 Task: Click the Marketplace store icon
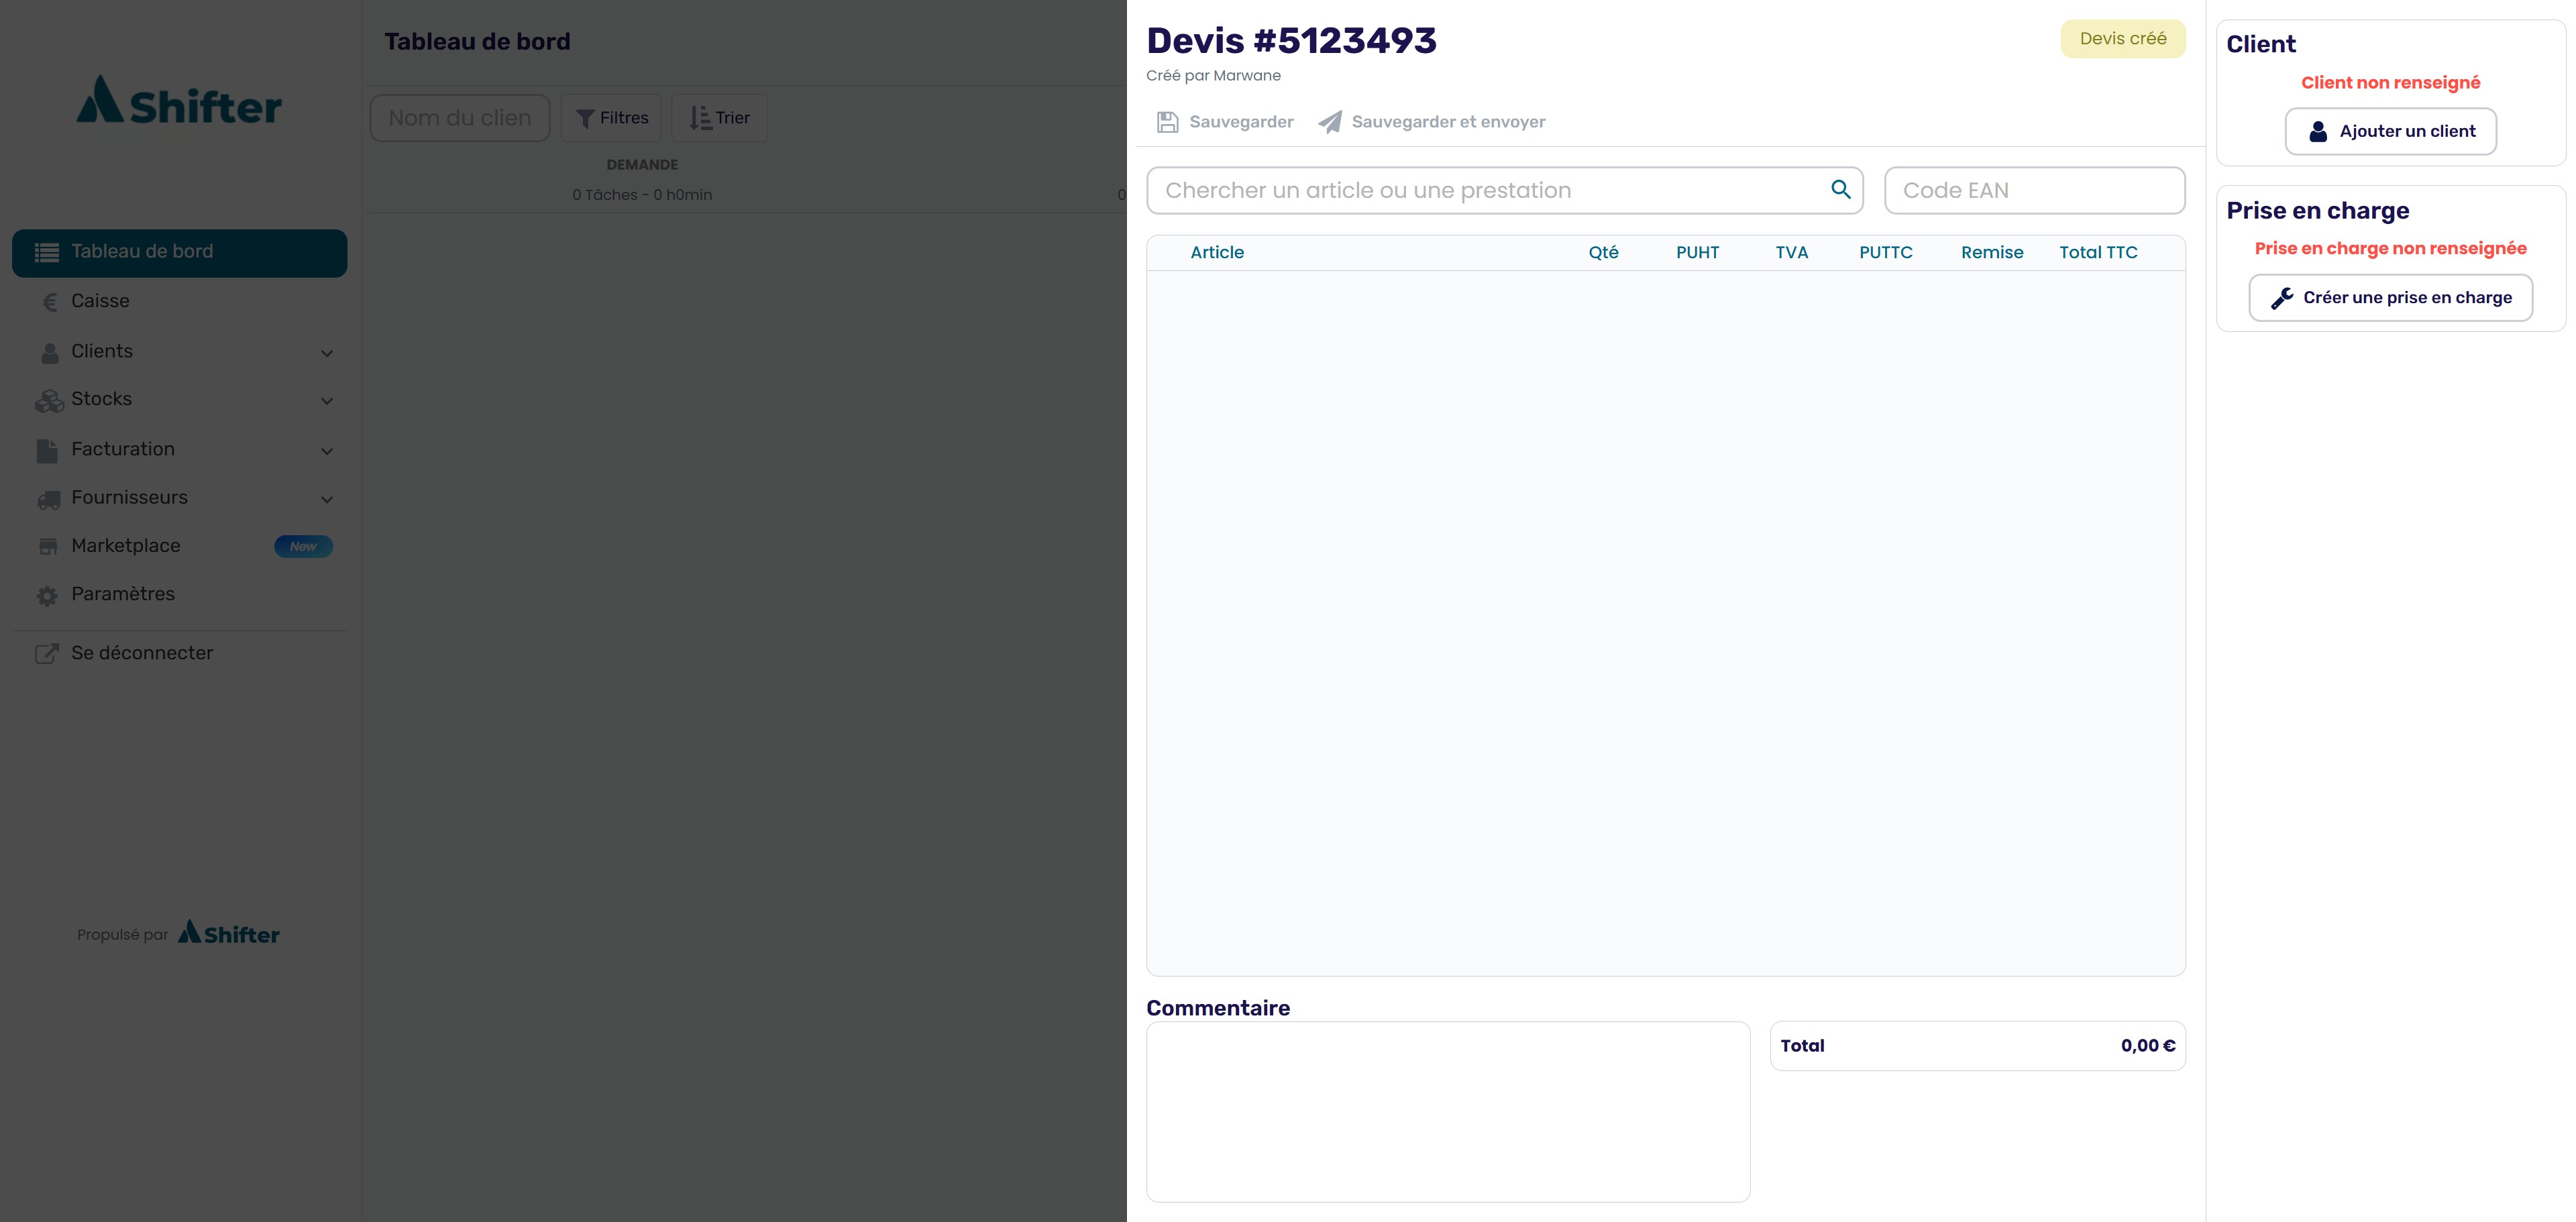48,547
